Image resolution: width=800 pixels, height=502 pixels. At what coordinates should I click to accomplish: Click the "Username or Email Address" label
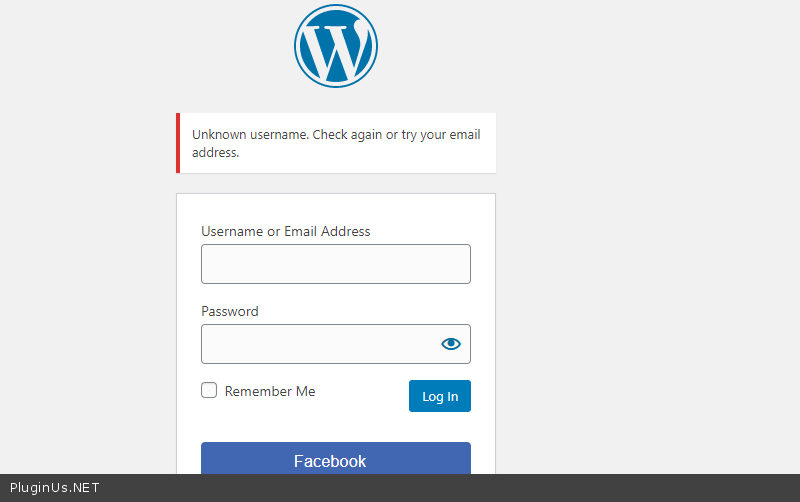tap(286, 231)
